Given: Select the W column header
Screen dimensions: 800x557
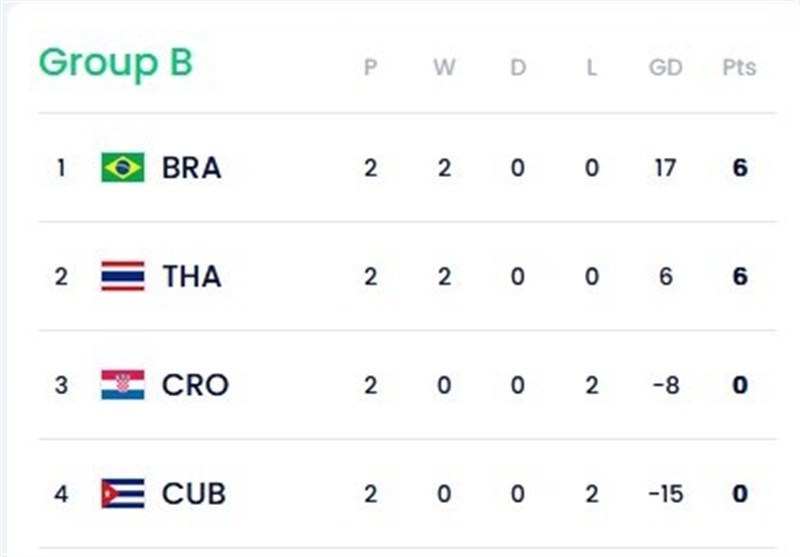Looking at the screenshot, I should coord(444,68).
